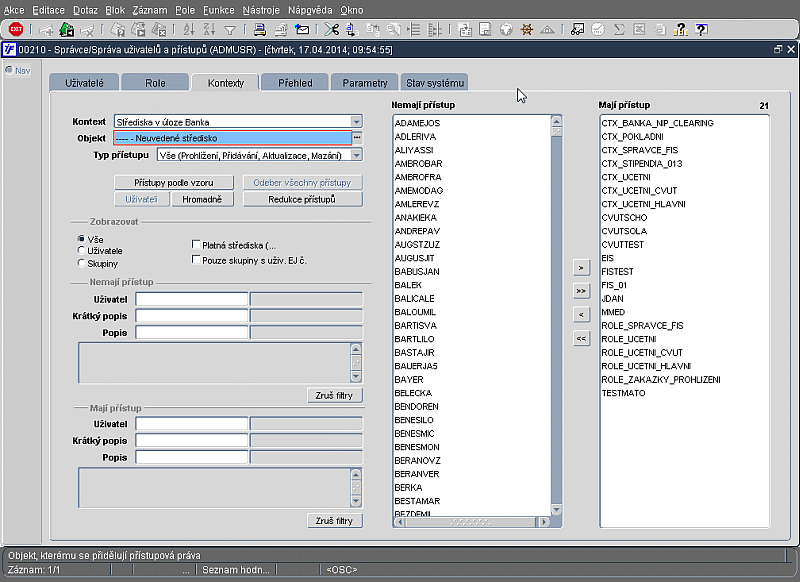800x582 pixels.
Task: Open the Kontext dropdown list
Action: [356, 122]
